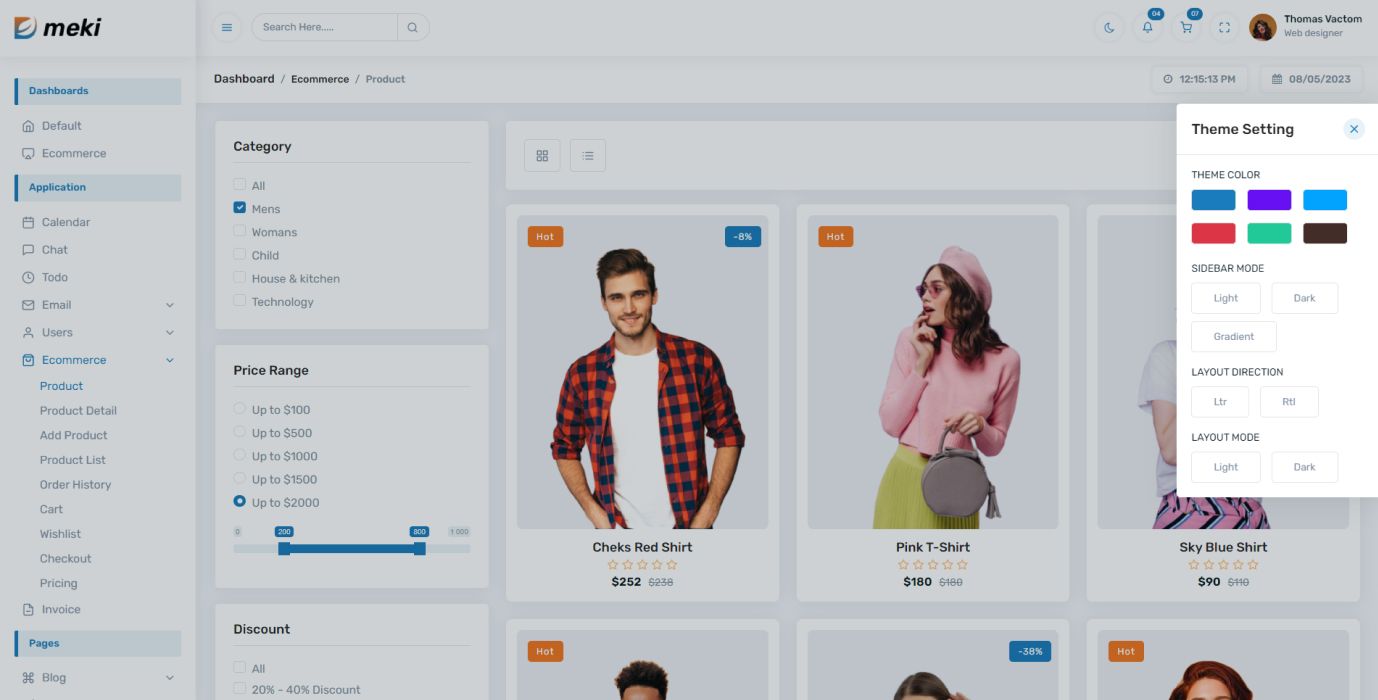Click the Search Here input field

tap(324, 27)
